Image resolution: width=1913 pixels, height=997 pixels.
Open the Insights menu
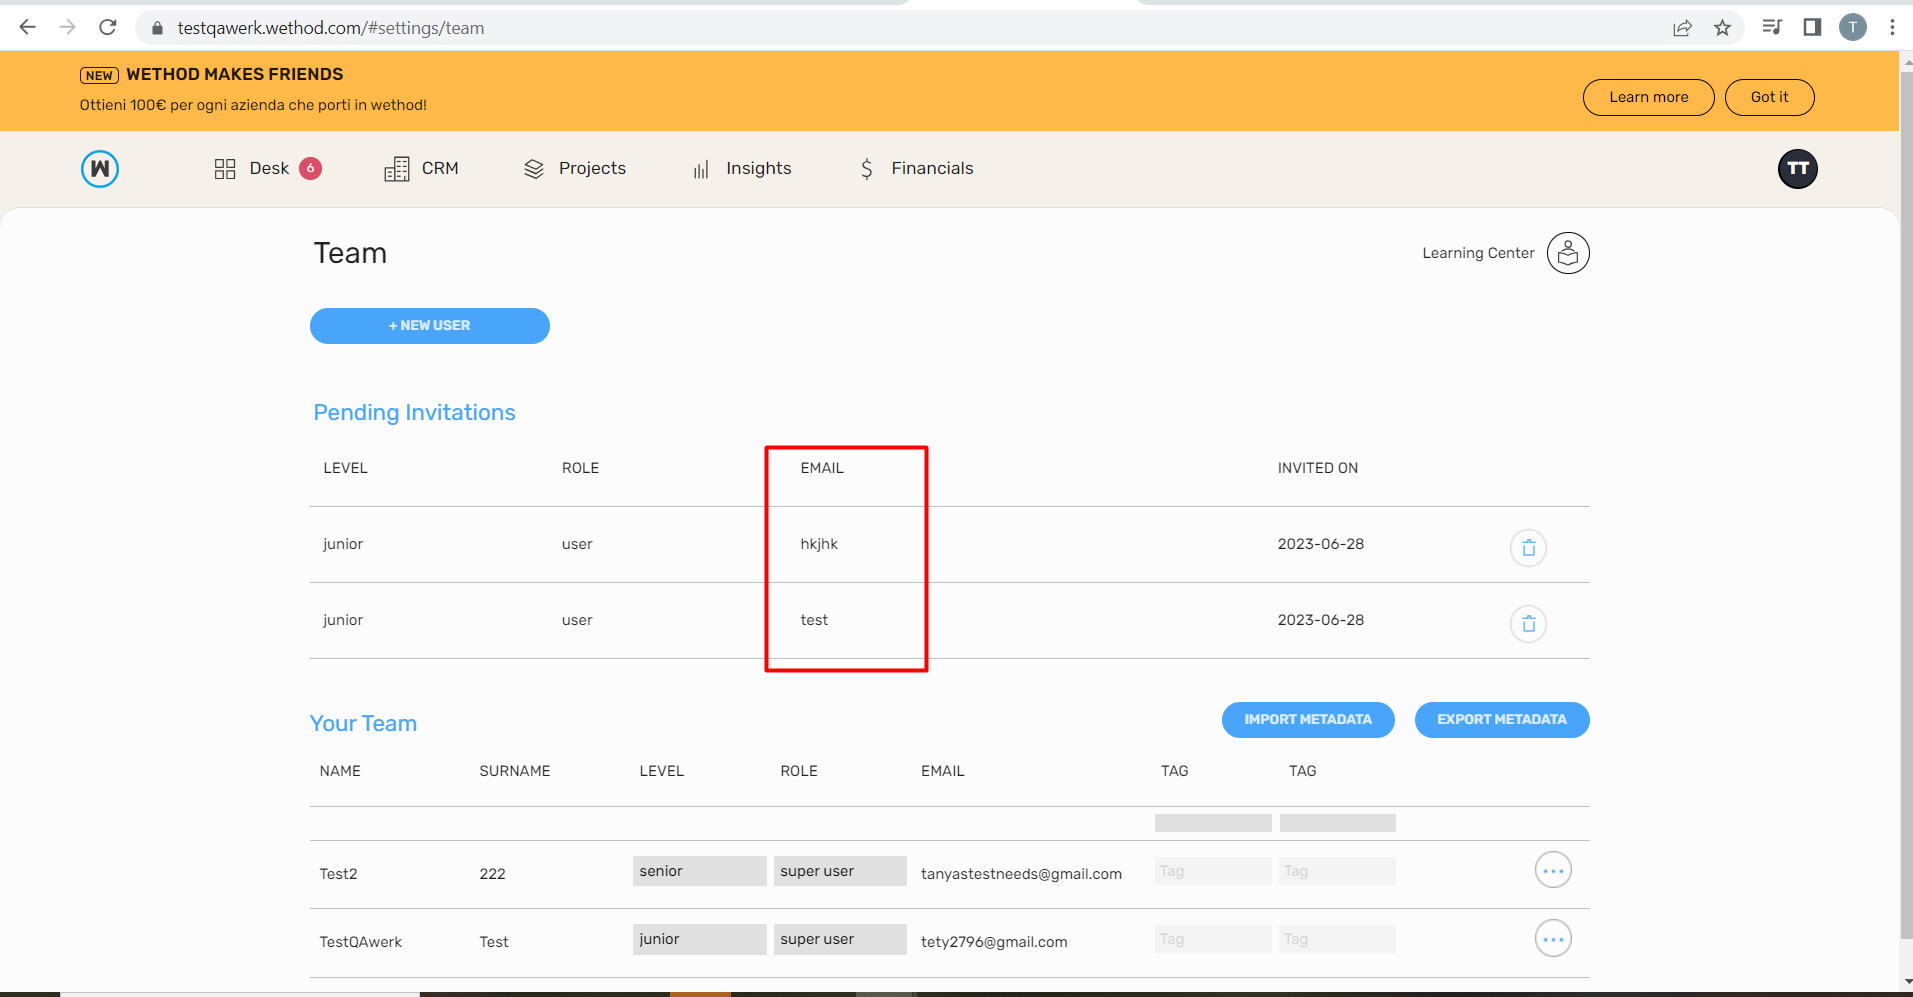click(742, 169)
